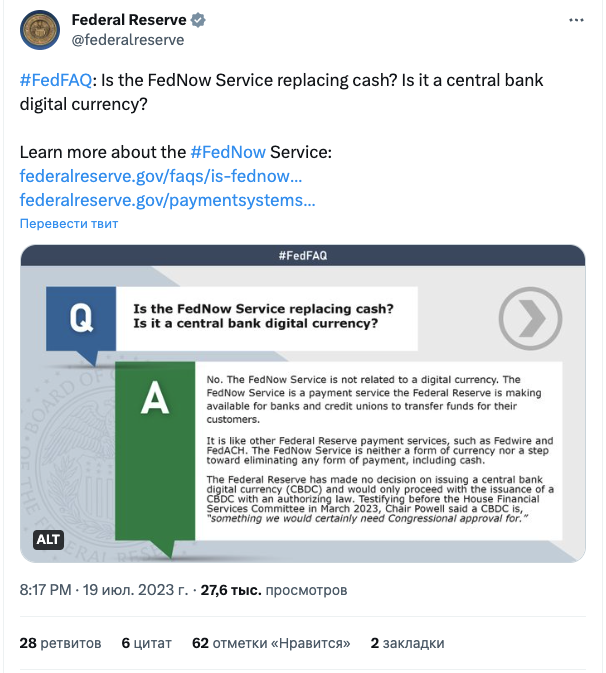The width and height of the screenshot is (606, 673).
Task: View the 6 quote tweets
Action: (x=146, y=643)
